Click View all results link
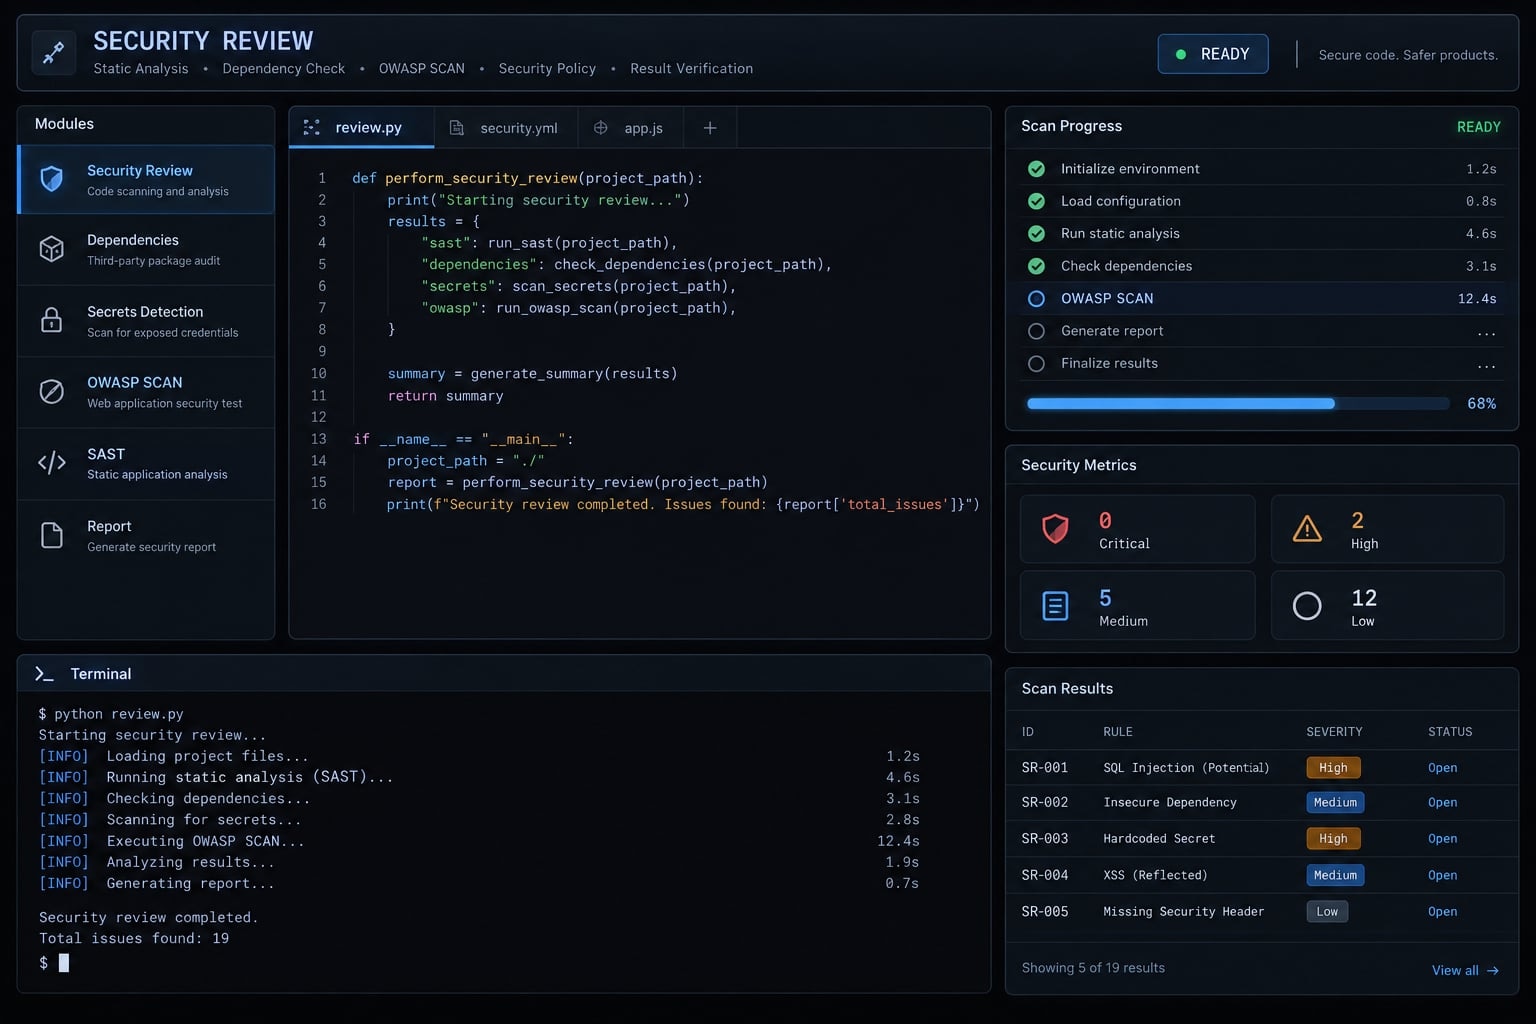Viewport: 1536px width, 1024px height. click(1465, 970)
